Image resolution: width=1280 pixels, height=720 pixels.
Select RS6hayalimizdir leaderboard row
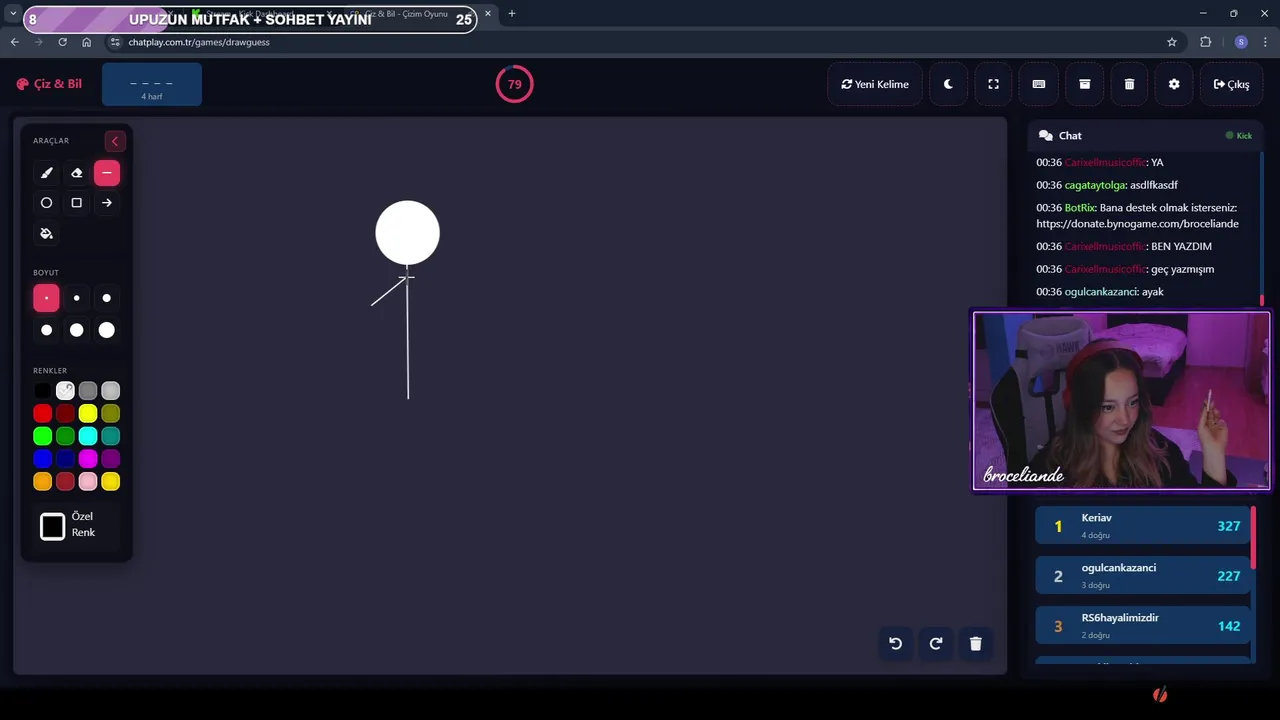tap(1143, 625)
